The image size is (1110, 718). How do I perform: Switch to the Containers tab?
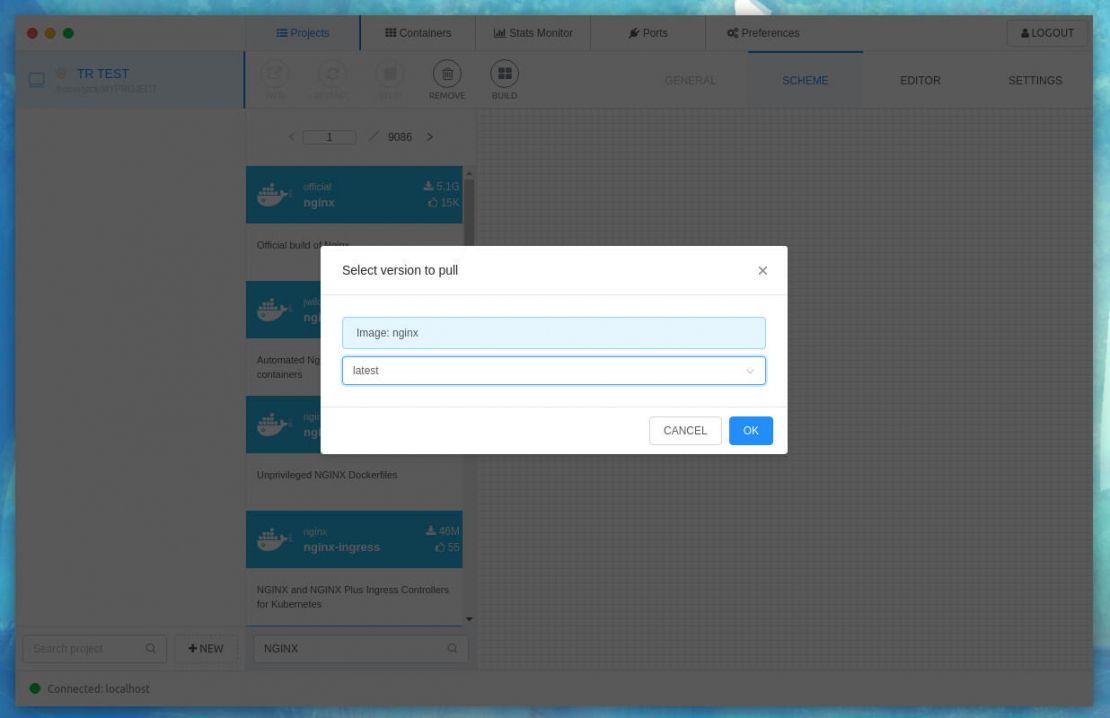click(x=416, y=32)
